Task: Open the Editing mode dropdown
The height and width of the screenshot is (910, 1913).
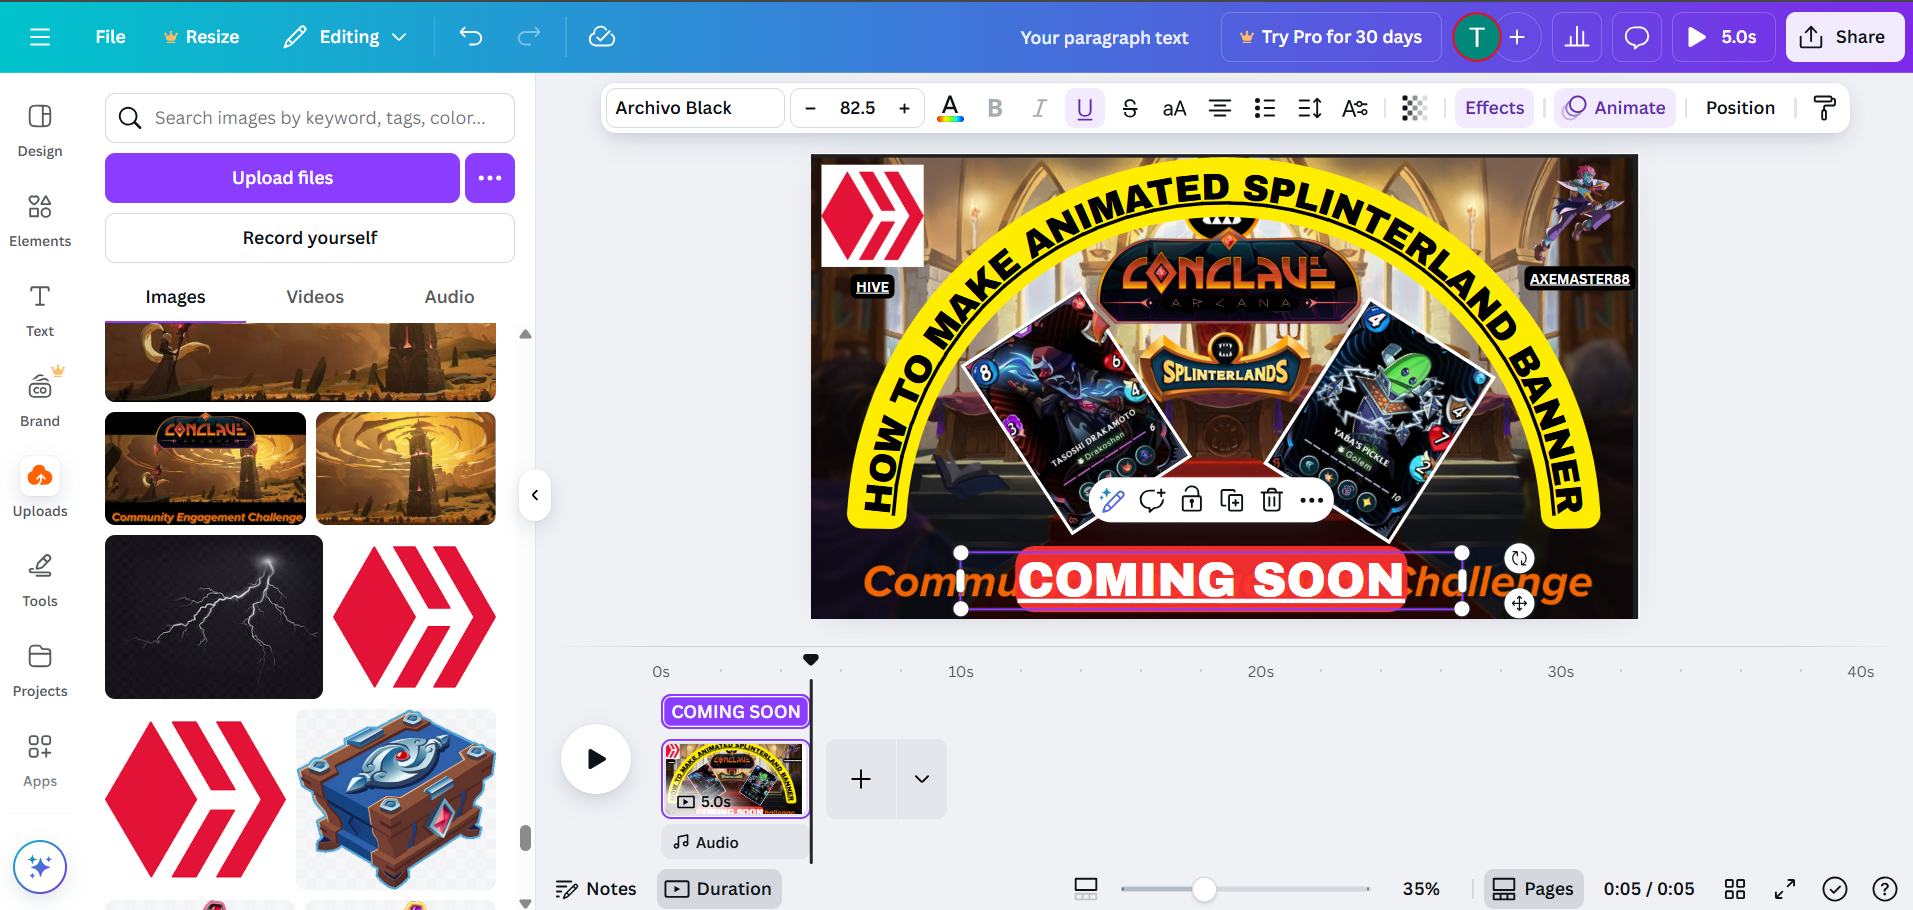Action: [345, 37]
